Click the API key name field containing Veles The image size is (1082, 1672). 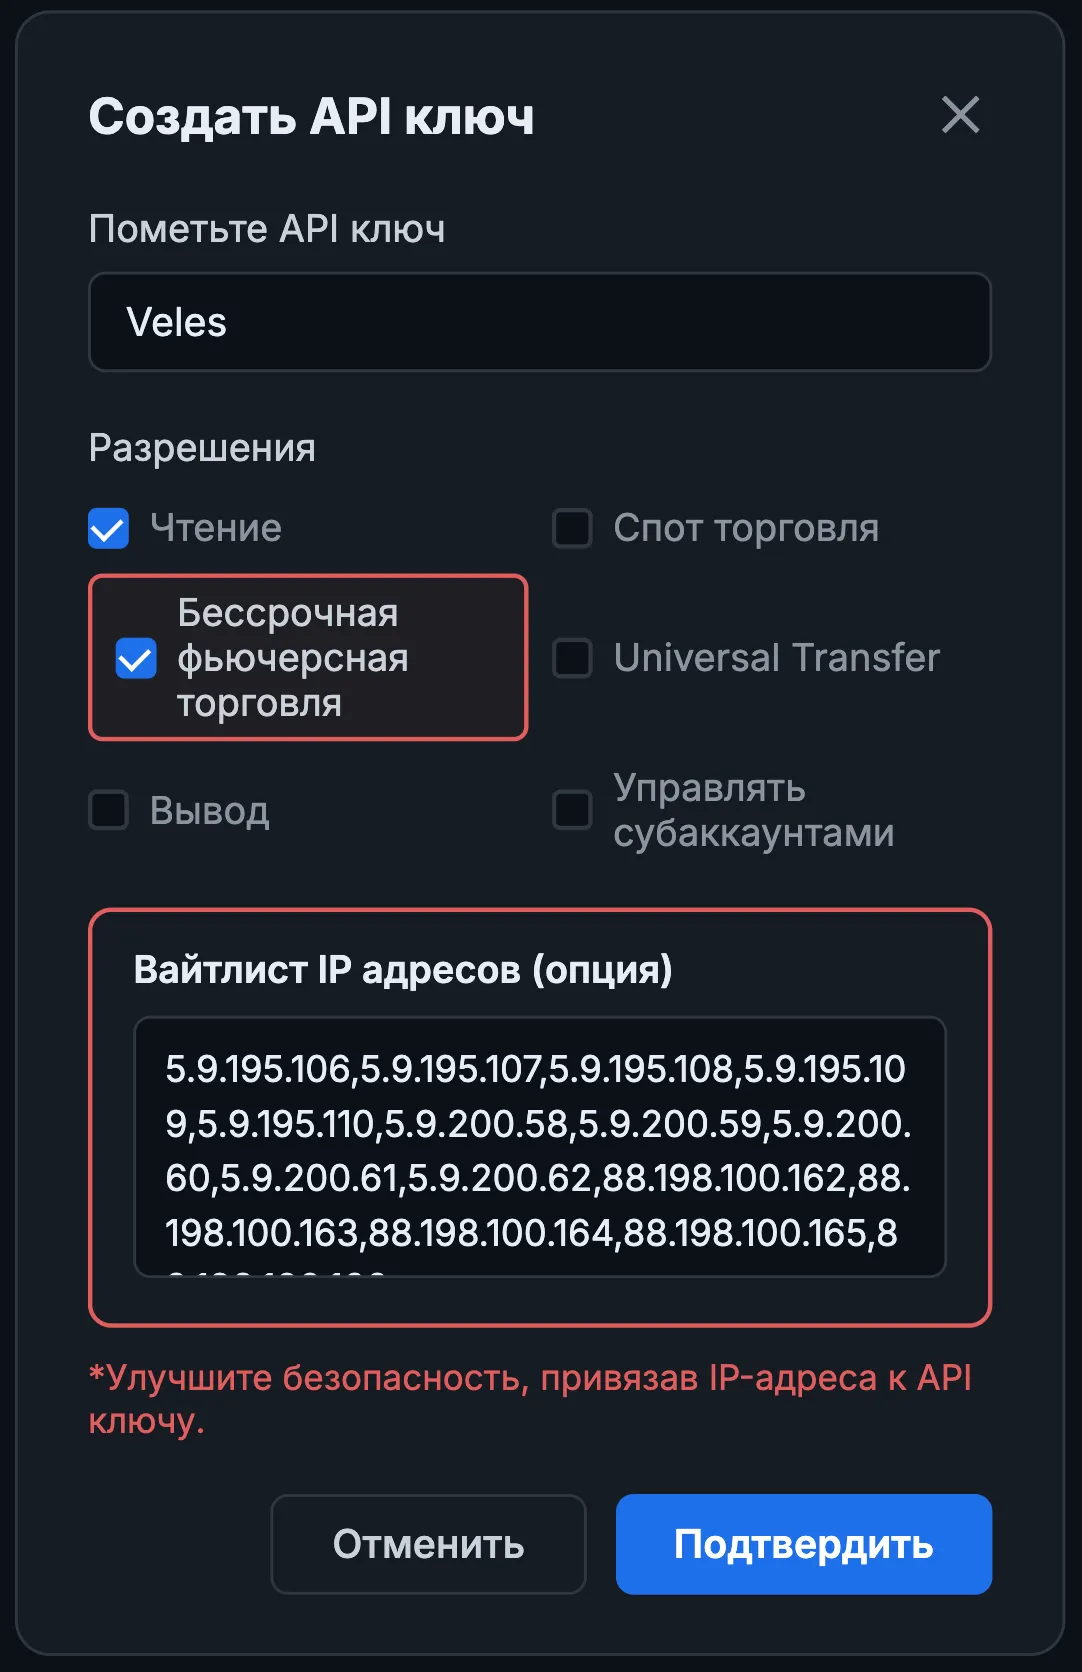pos(540,321)
